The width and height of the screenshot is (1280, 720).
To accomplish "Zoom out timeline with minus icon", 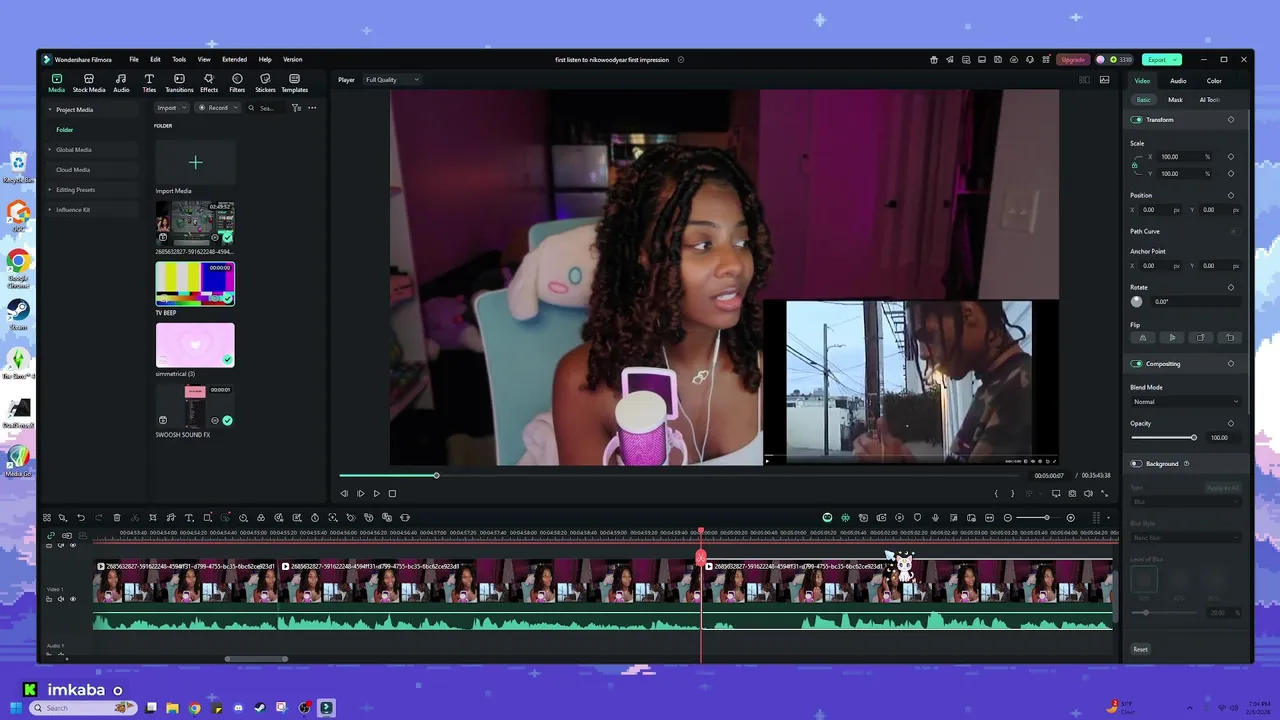I will [1008, 518].
